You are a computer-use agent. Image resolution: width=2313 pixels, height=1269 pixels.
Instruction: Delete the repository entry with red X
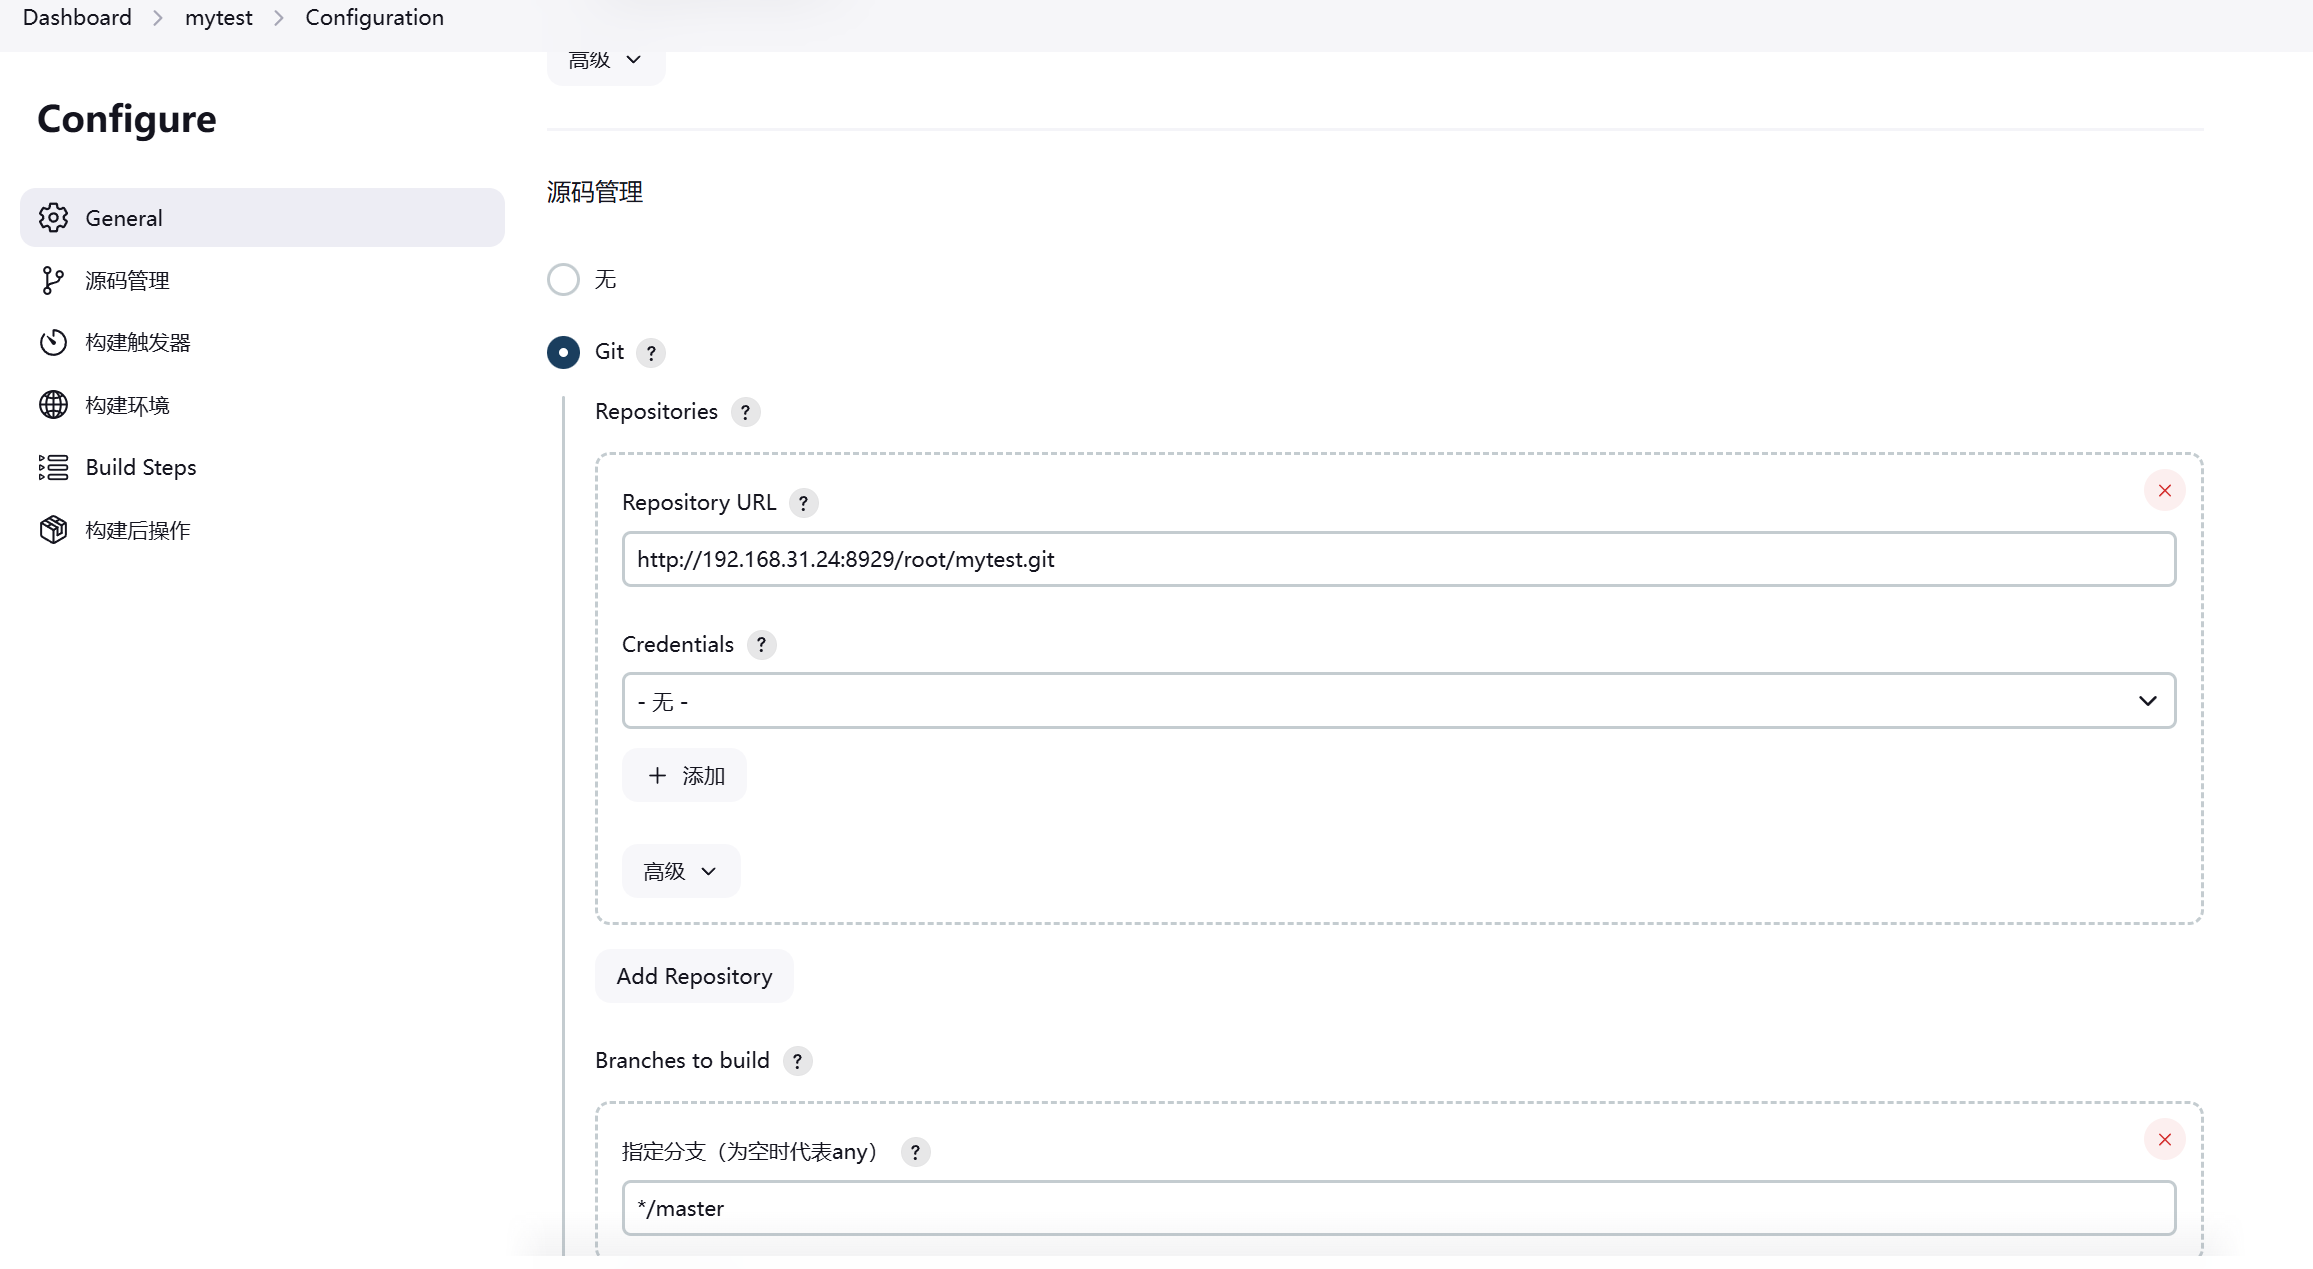tap(2165, 490)
